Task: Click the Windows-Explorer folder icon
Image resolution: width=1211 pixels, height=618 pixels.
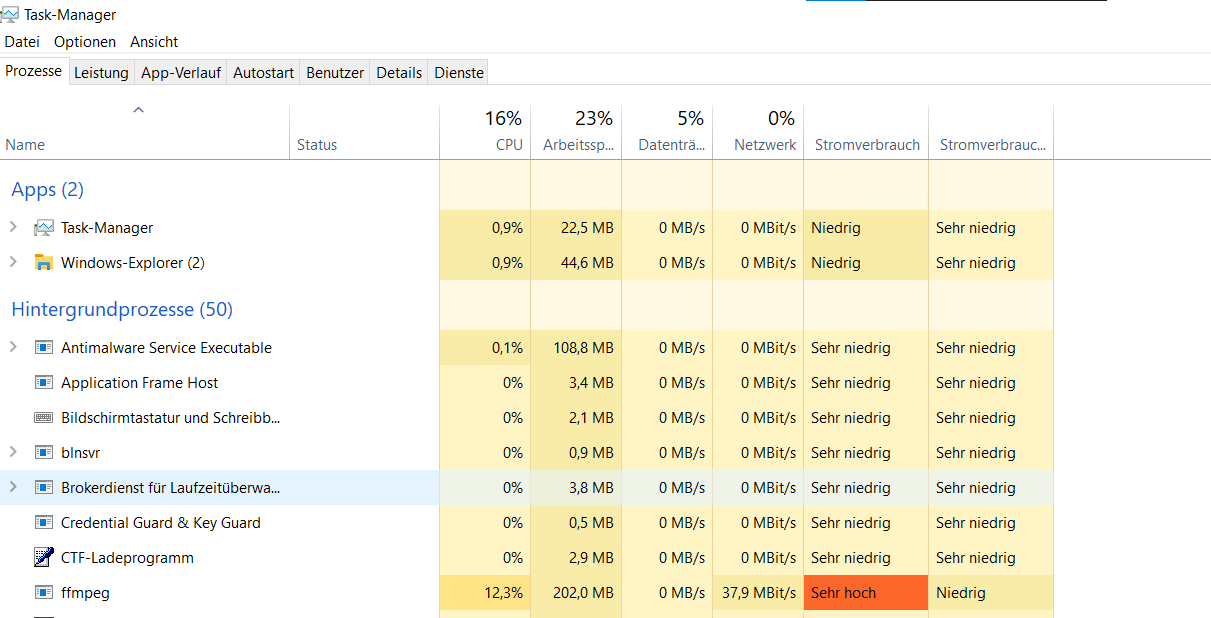Action: click(x=44, y=262)
